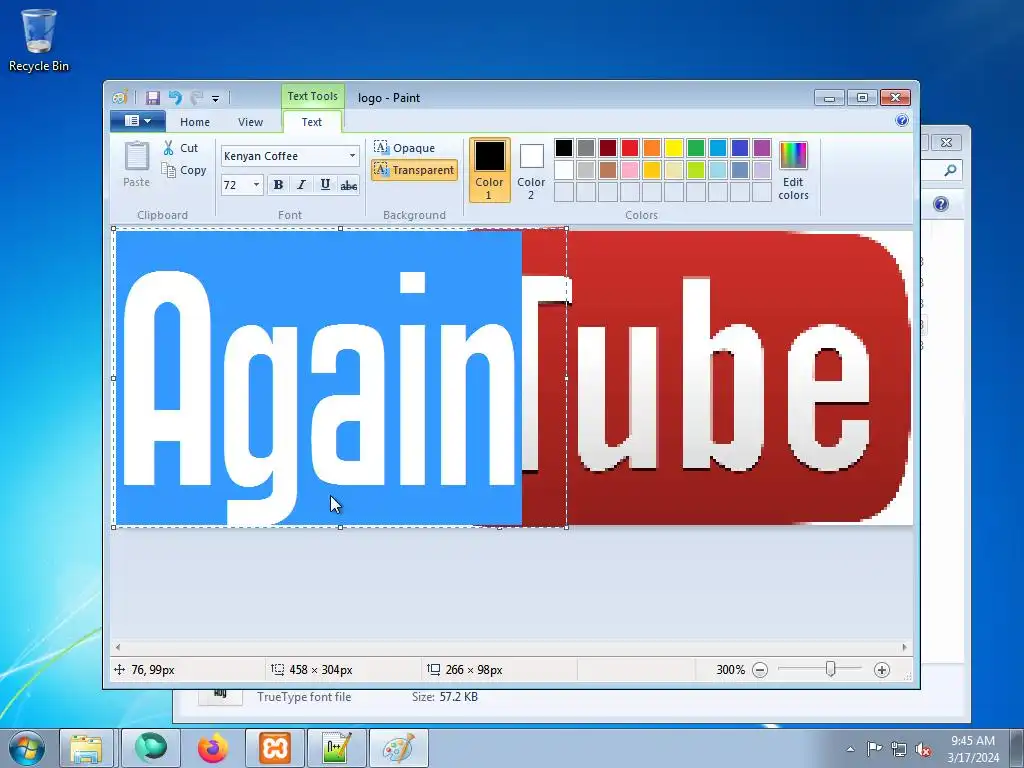Click the horizontal scrollbar right arrow
This screenshot has height=768, width=1024.
point(904,647)
